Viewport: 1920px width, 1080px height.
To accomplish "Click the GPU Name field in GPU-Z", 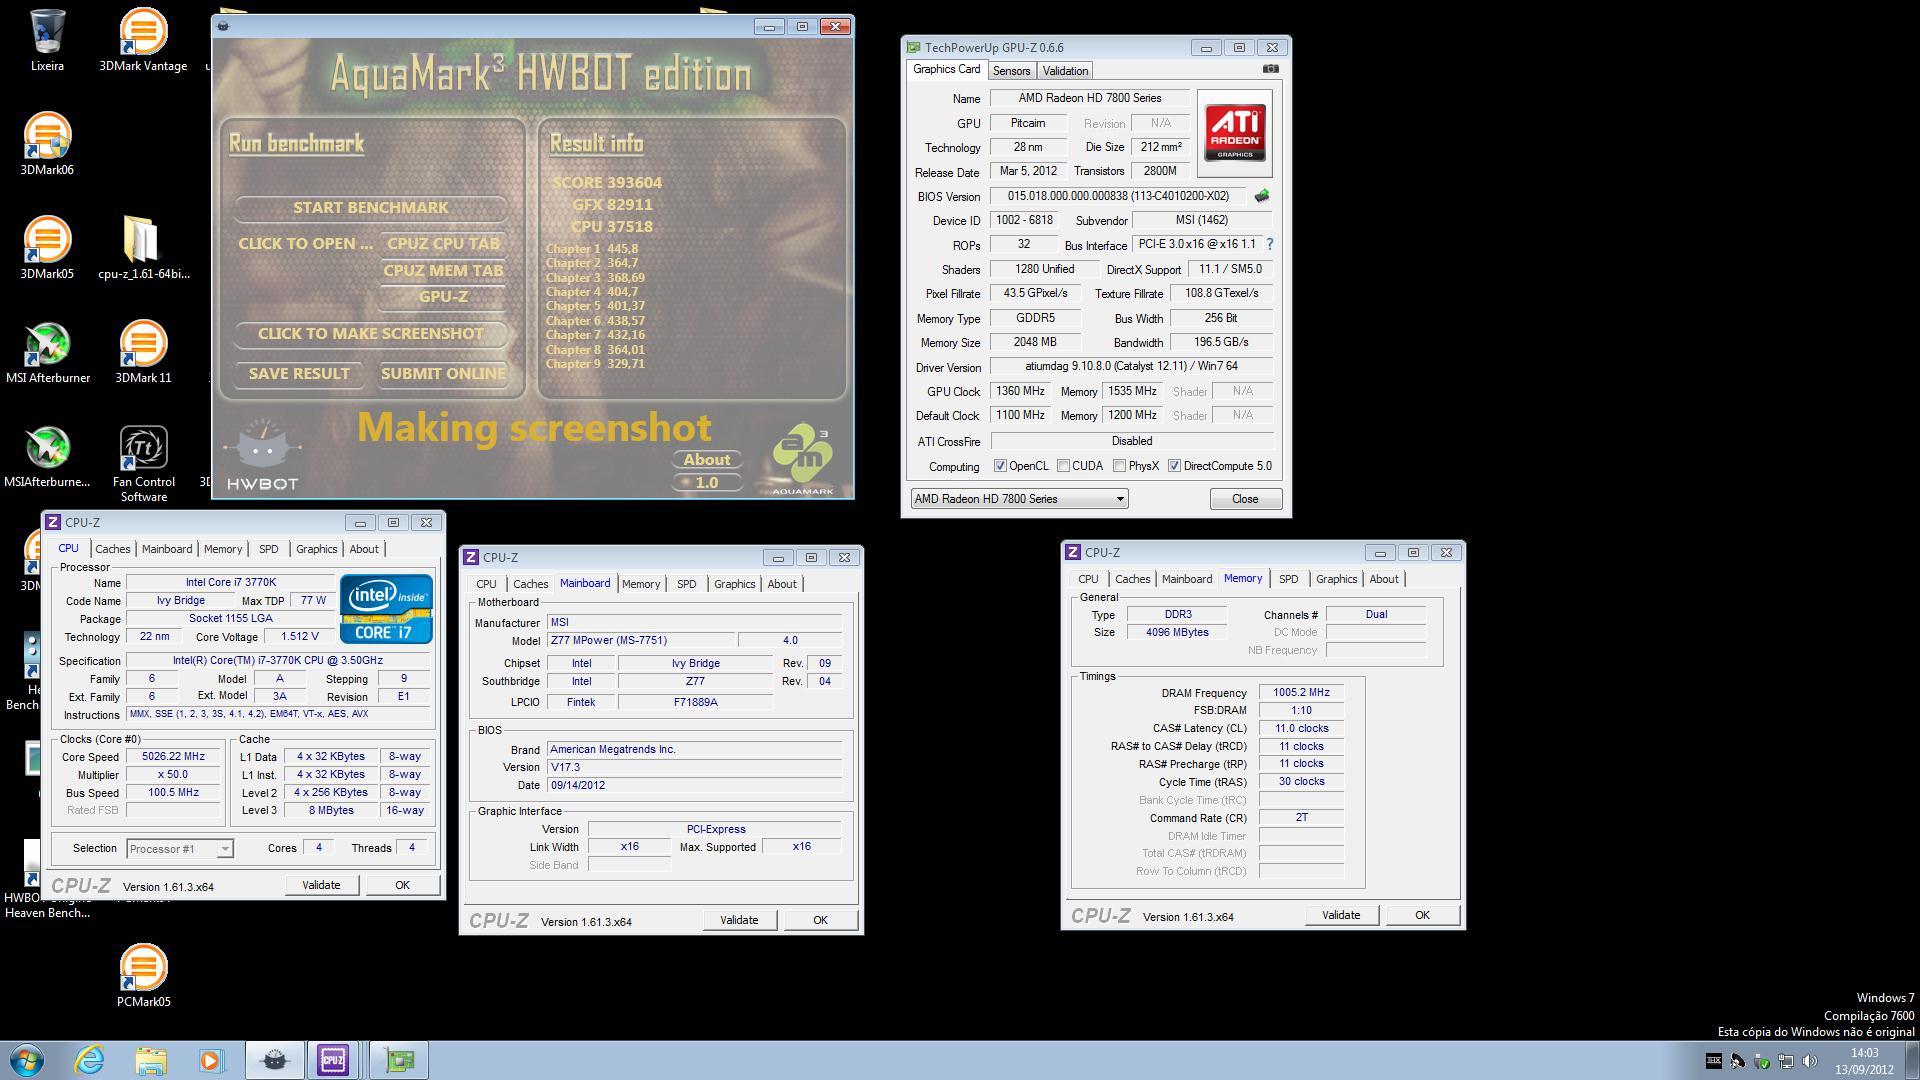I will coord(1090,98).
